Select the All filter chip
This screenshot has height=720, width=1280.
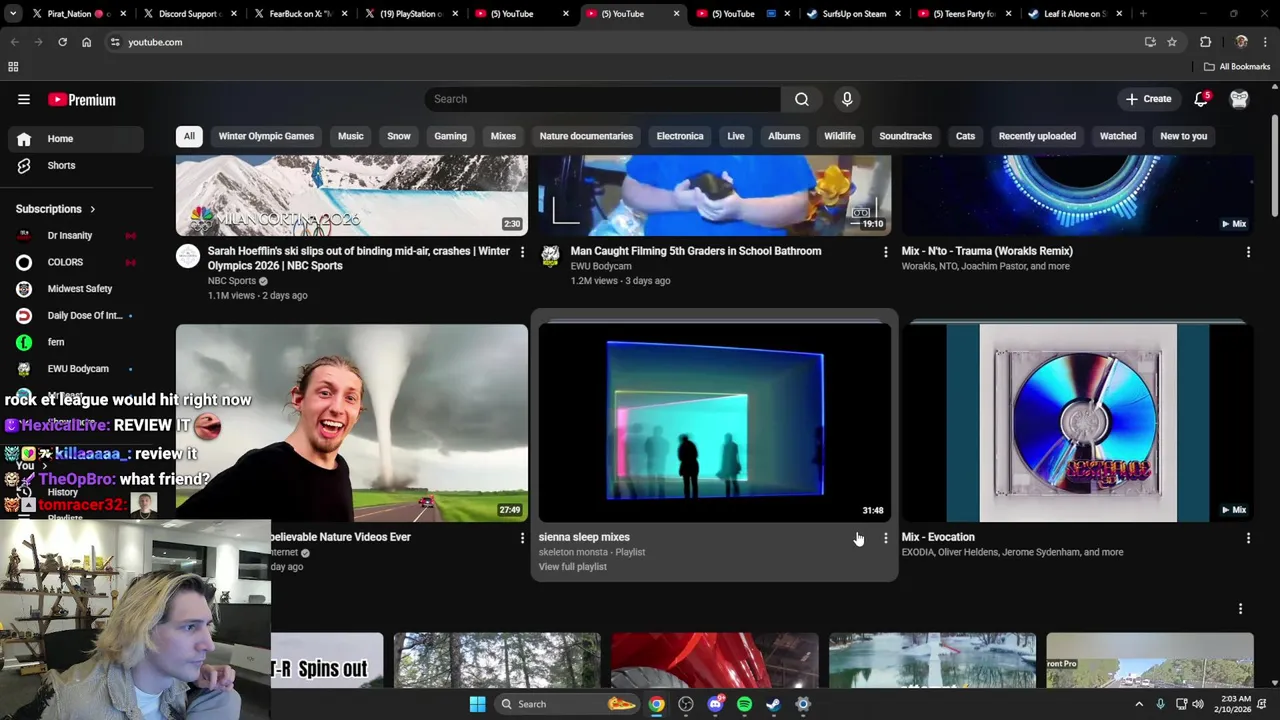pos(189,136)
